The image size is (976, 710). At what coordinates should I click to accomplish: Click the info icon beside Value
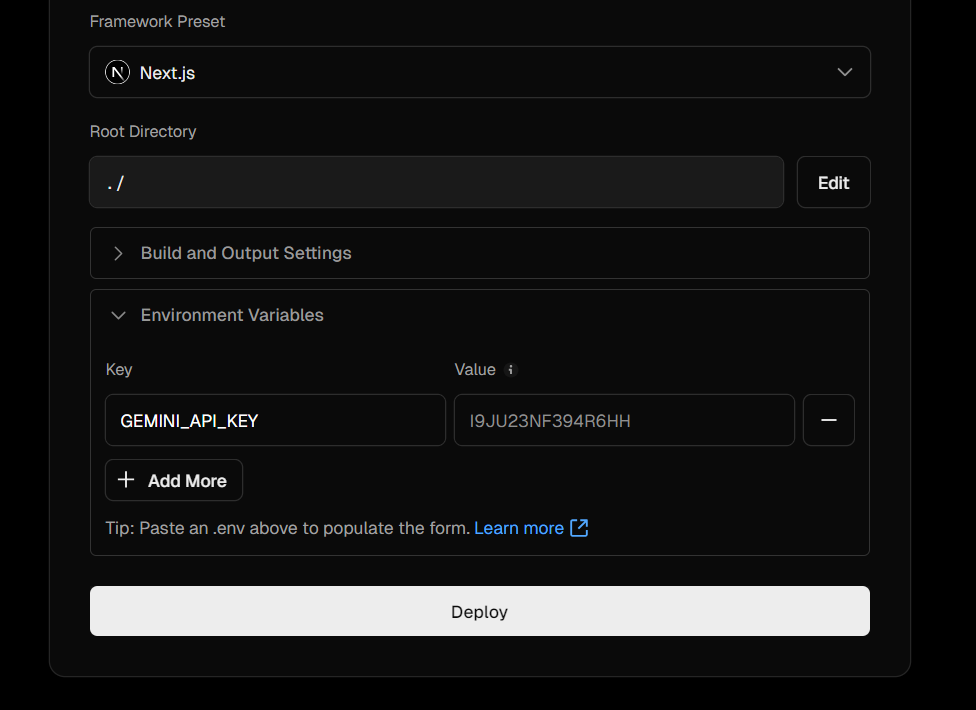coord(510,370)
